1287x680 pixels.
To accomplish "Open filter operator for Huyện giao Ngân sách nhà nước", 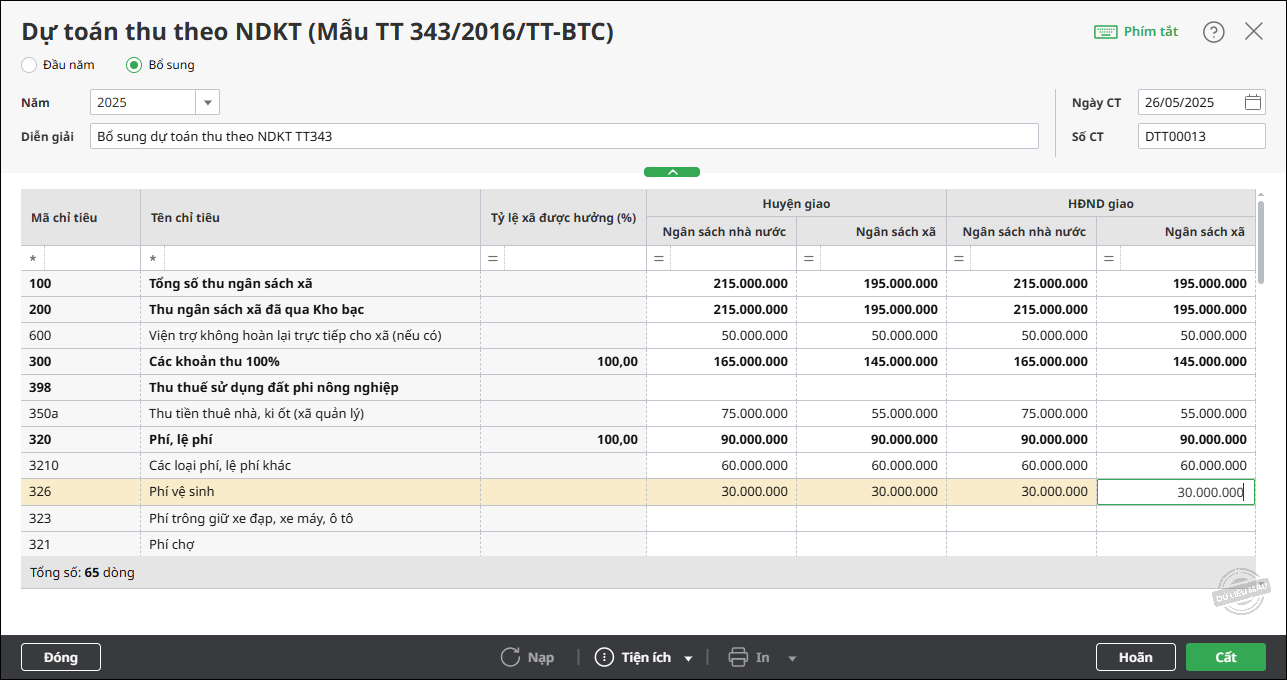I will (659, 259).
